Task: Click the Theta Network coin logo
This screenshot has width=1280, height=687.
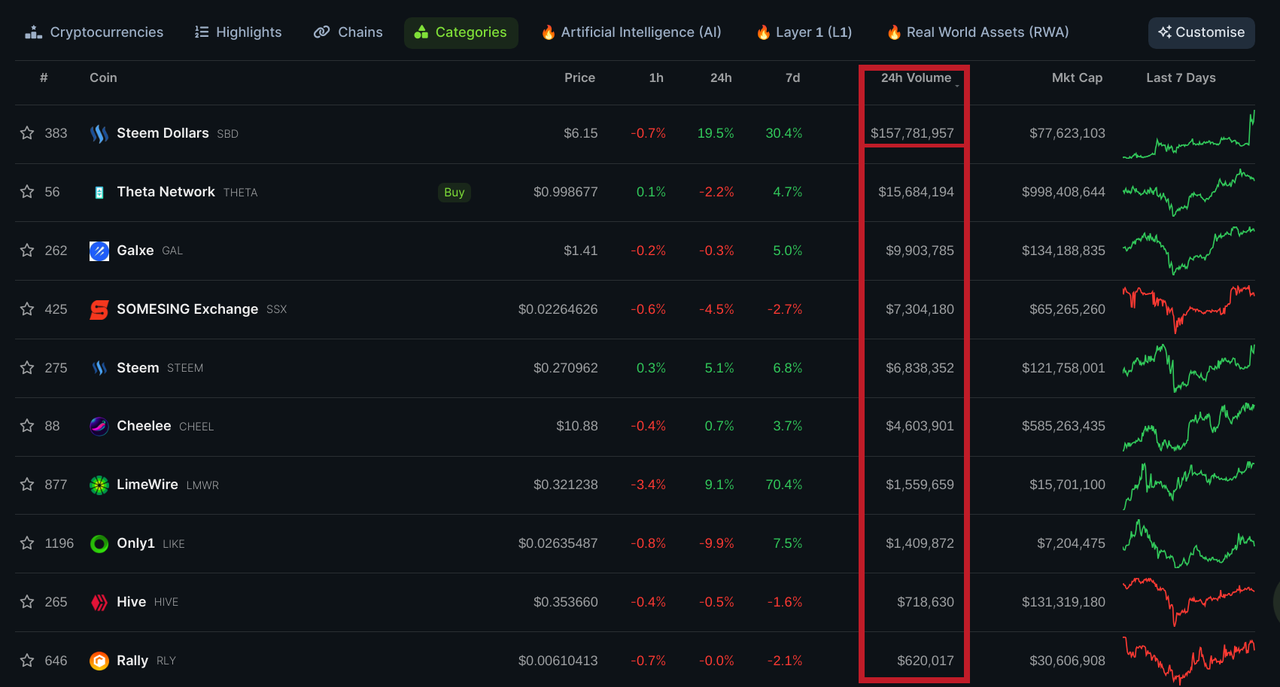Action: pos(99,192)
